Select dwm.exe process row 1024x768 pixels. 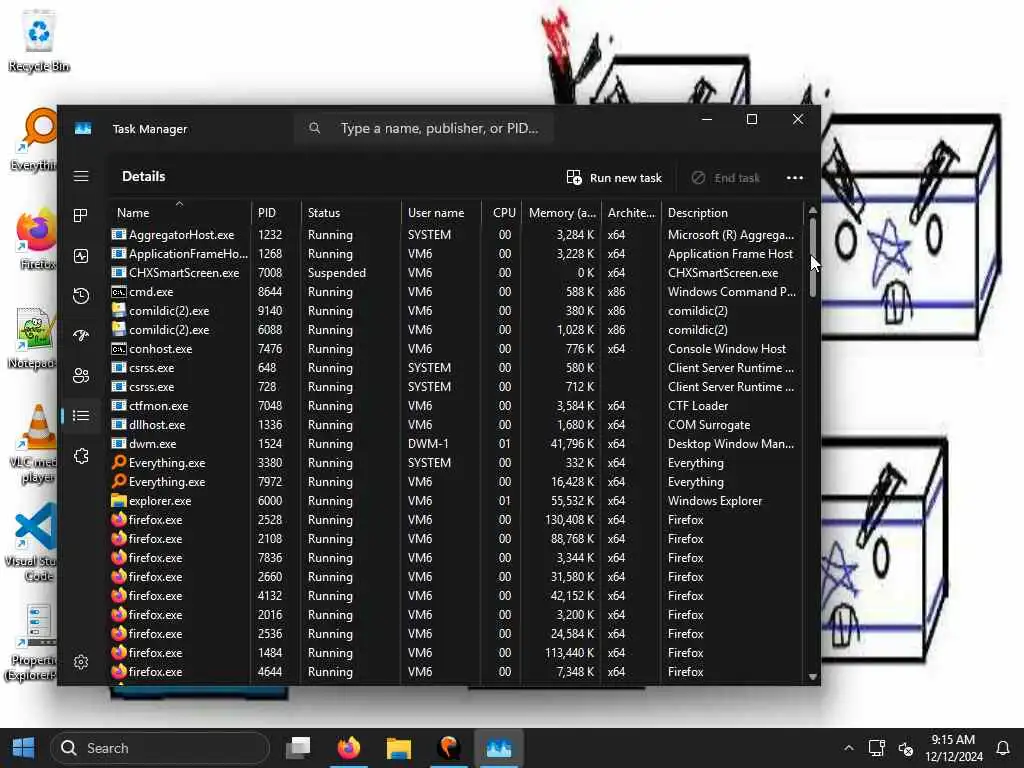click(456, 443)
